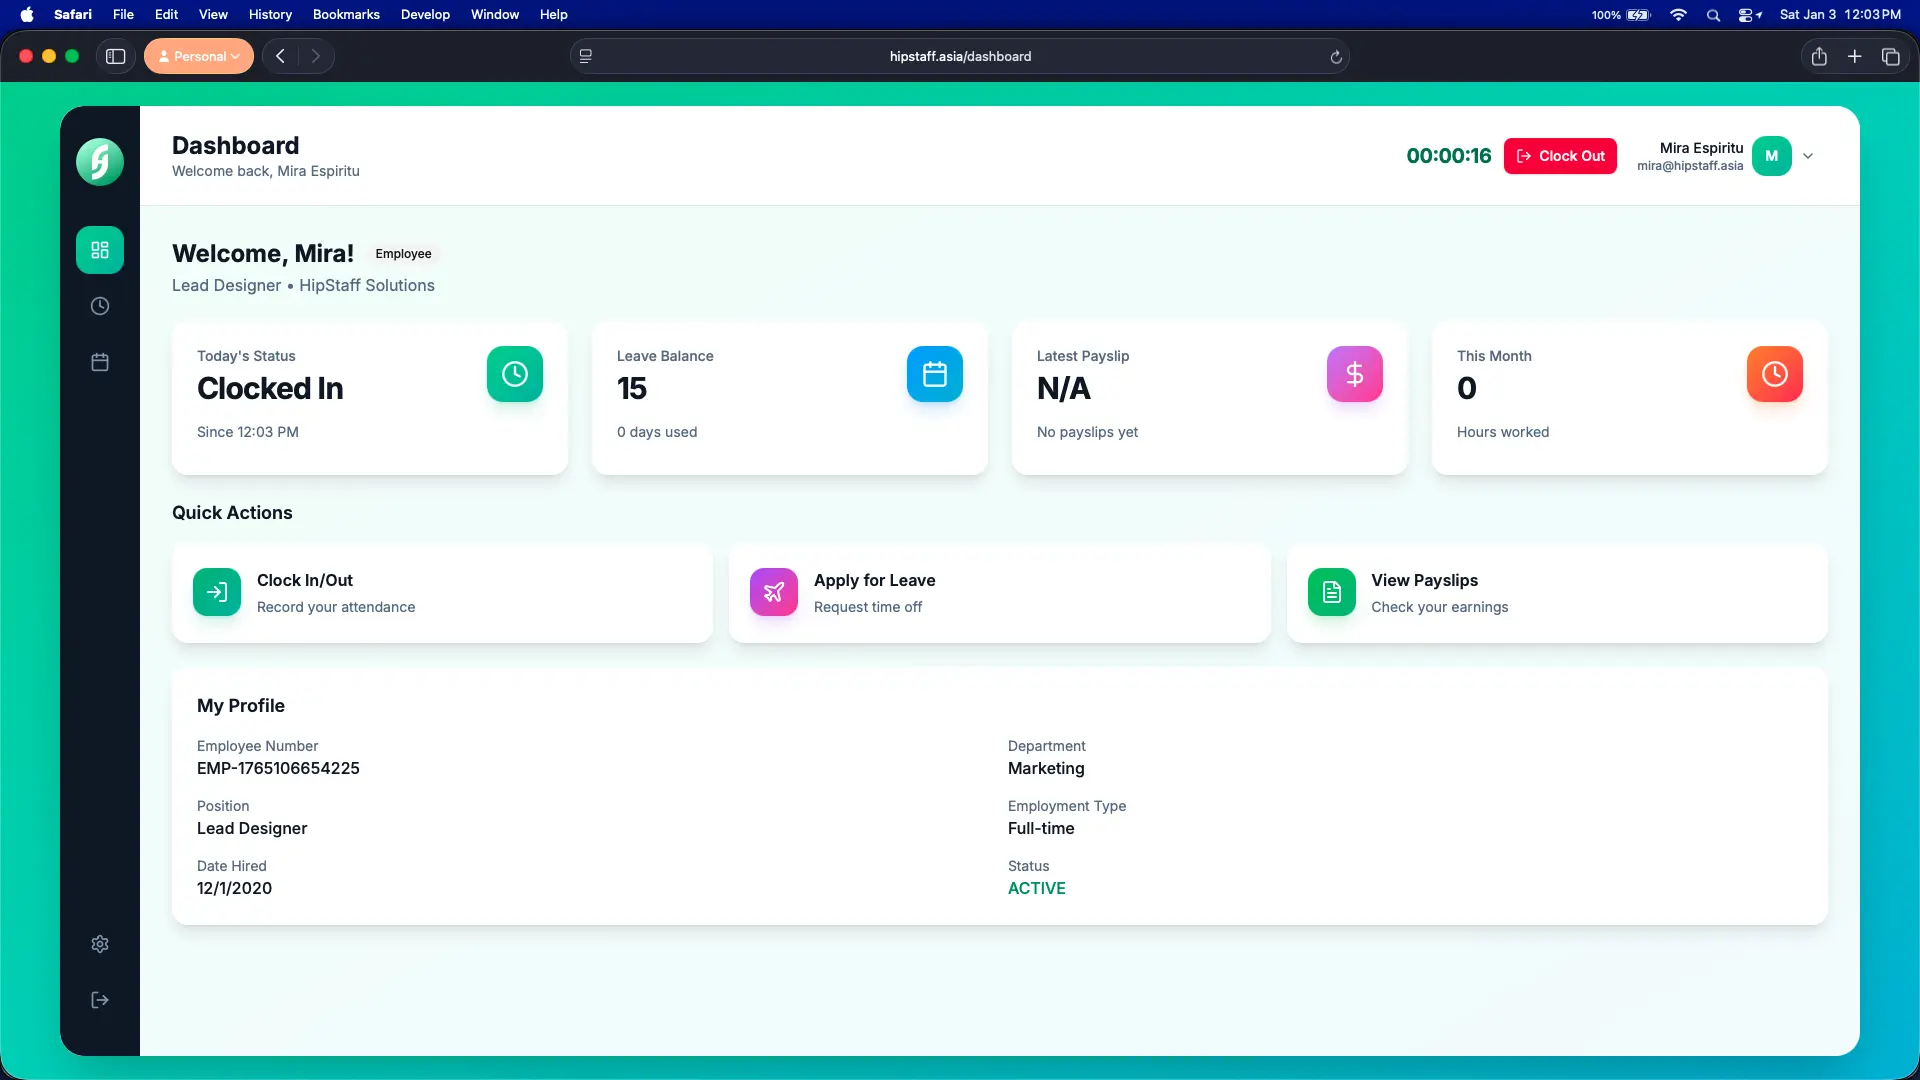Open the History menu
1920x1080 pixels.
tap(270, 15)
